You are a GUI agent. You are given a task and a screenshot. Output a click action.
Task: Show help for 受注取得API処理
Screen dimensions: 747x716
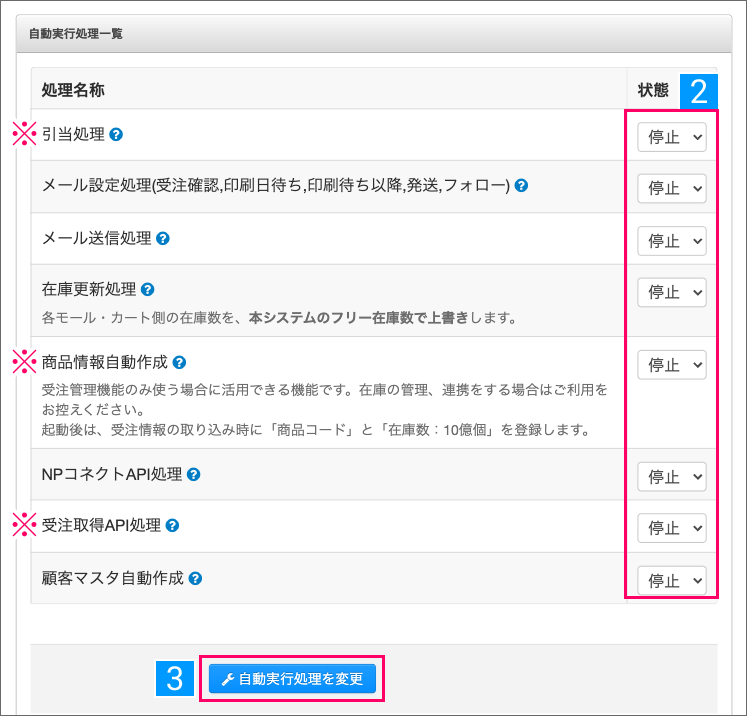tap(172, 526)
